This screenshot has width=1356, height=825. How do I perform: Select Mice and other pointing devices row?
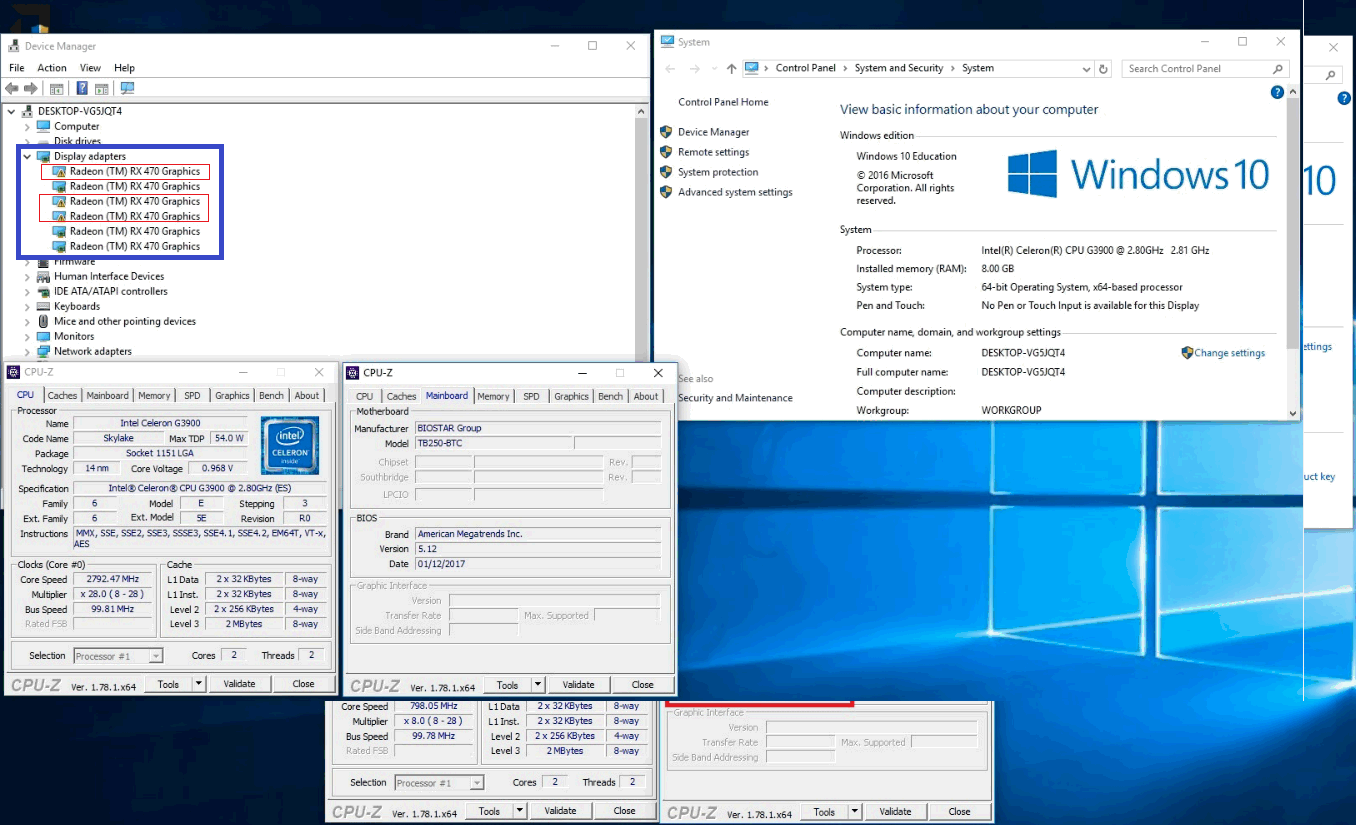pos(125,321)
